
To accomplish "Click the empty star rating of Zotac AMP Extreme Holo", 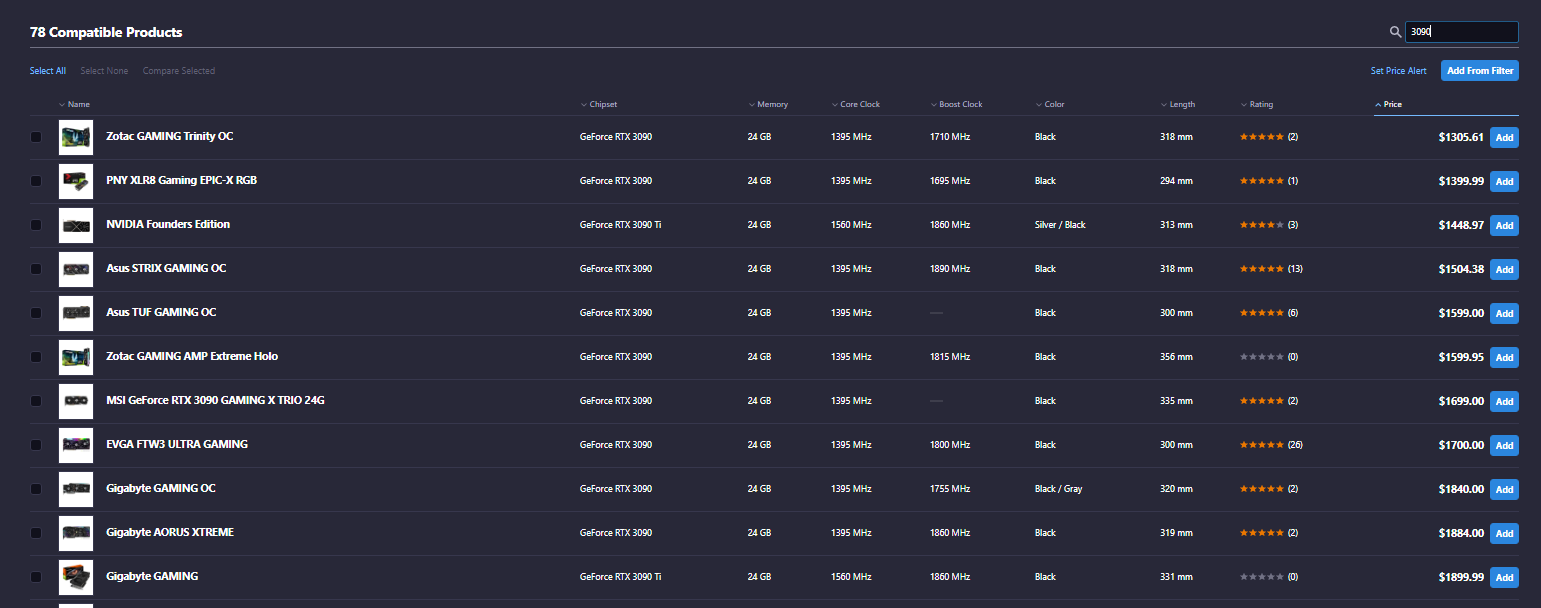I will (1262, 357).
